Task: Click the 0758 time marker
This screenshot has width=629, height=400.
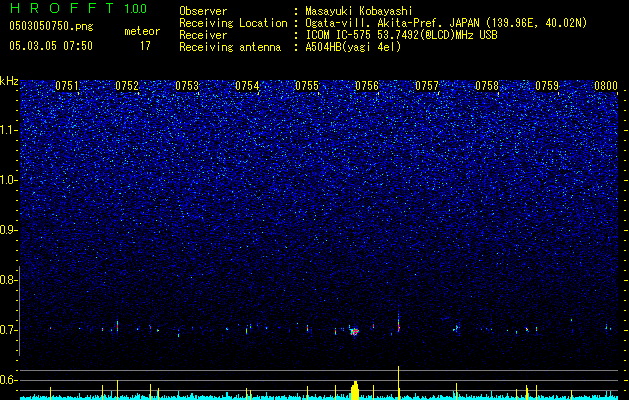Action: point(487,86)
